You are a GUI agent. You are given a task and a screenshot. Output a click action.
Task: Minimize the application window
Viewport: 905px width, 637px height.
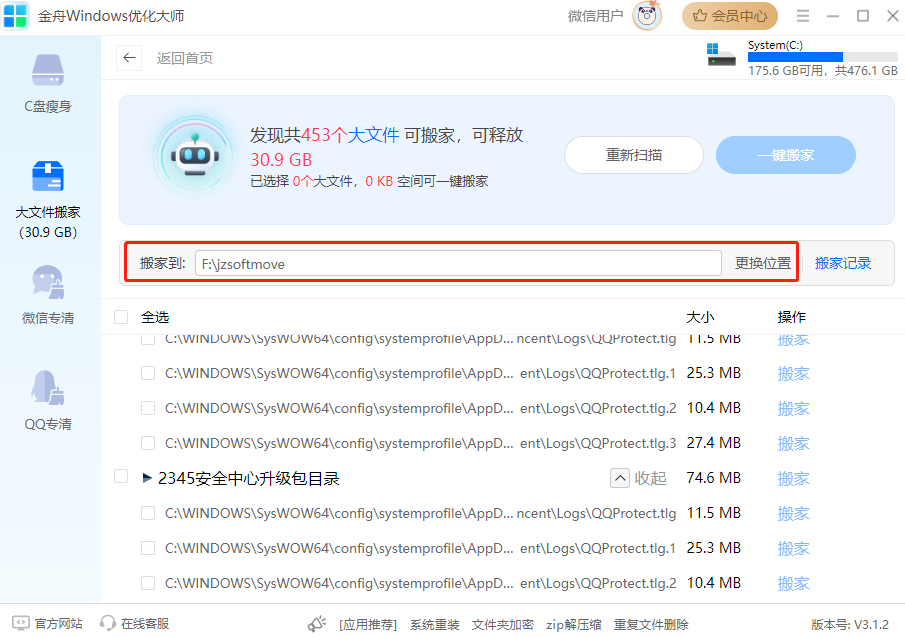tap(833, 16)
